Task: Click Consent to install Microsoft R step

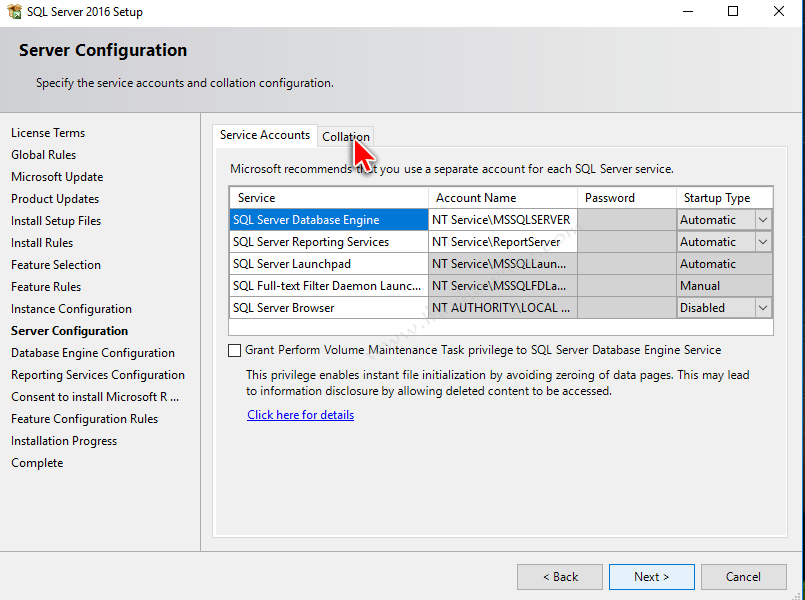Action: pos(95,398)
